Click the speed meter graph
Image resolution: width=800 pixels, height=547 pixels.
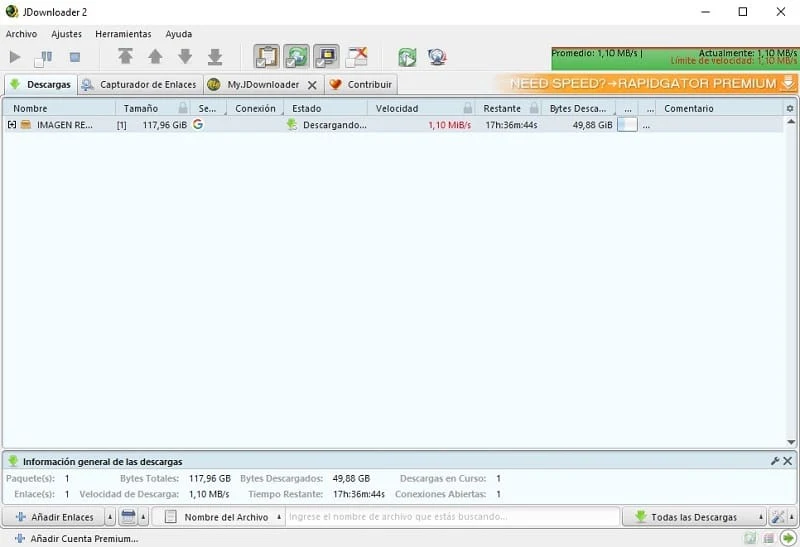click(x=674, y=59)
